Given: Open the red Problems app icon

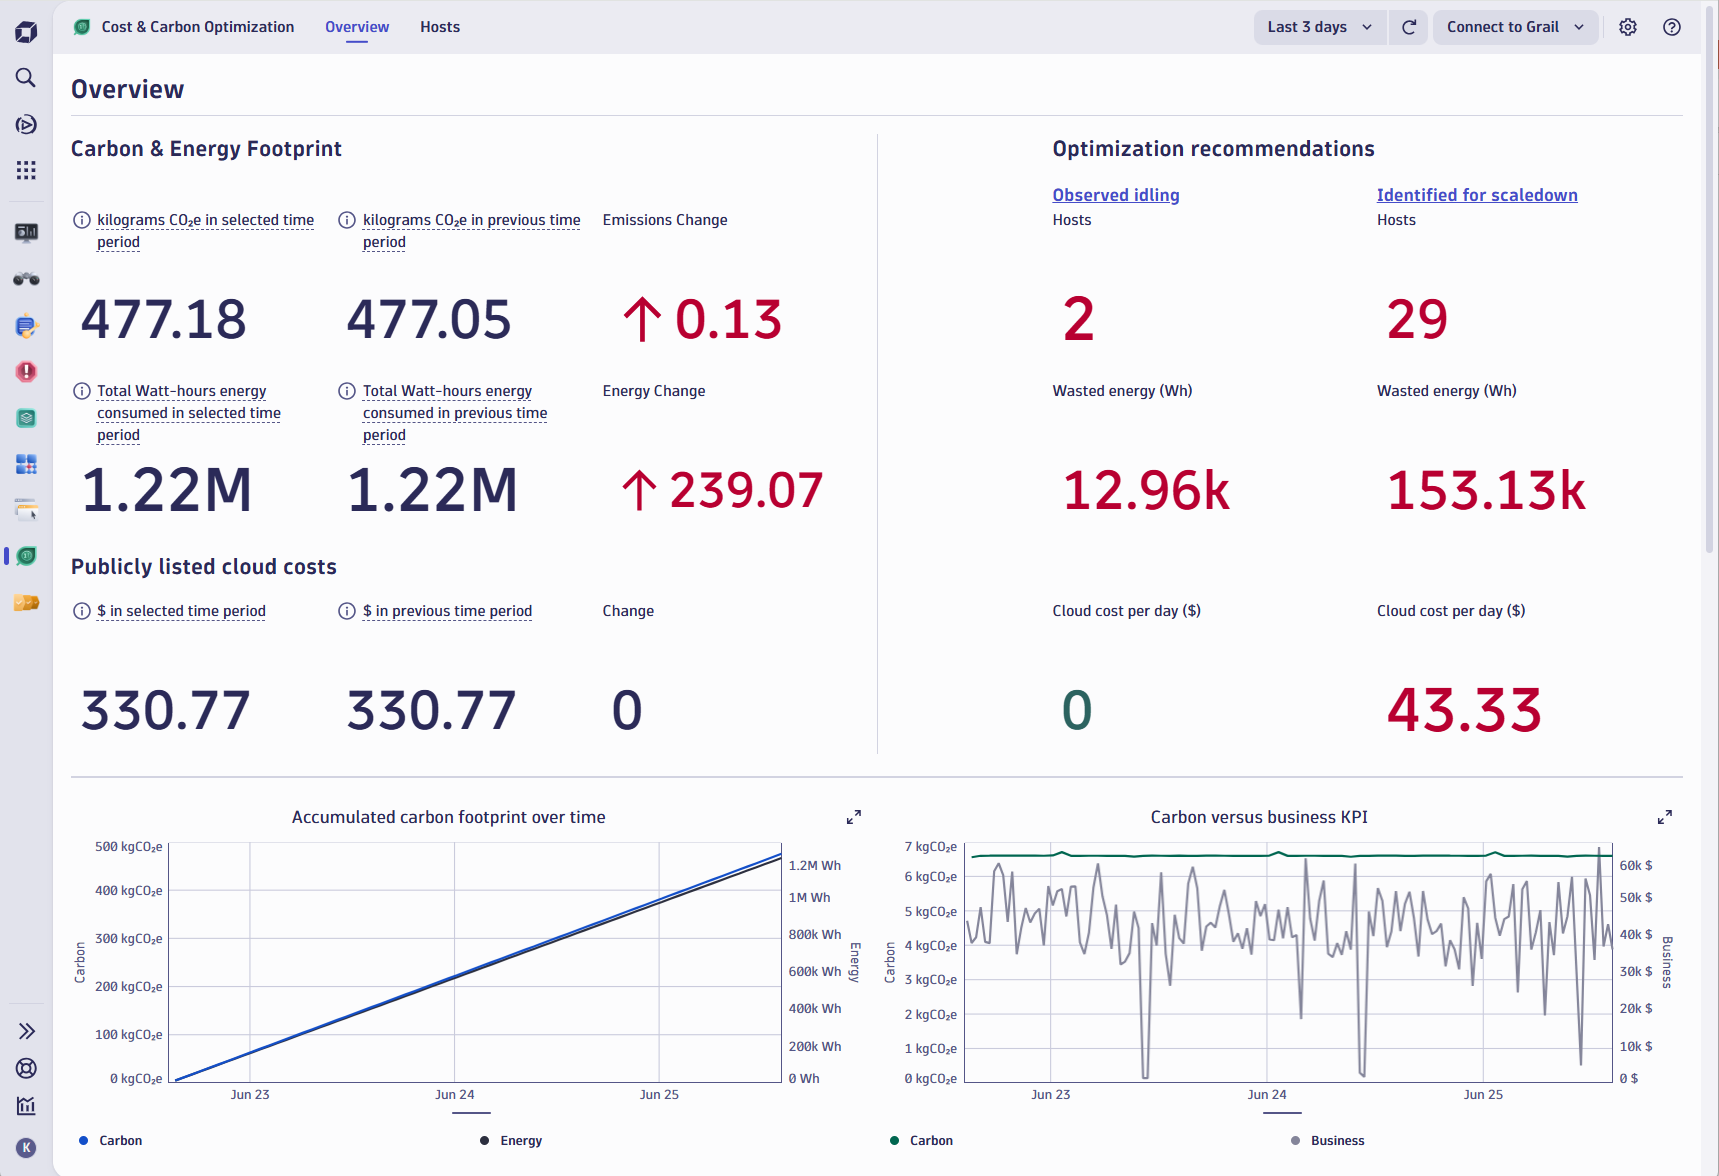Looking at the screenshot, I should coord(25,371).
